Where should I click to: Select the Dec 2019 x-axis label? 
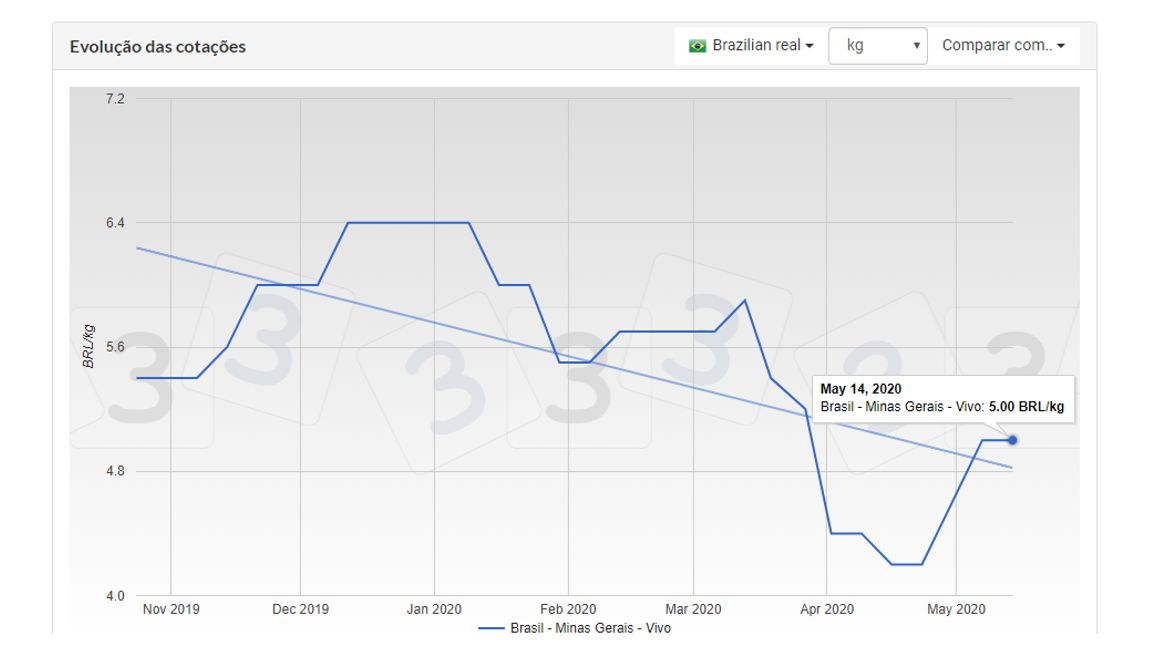click(x=300, y=609)
